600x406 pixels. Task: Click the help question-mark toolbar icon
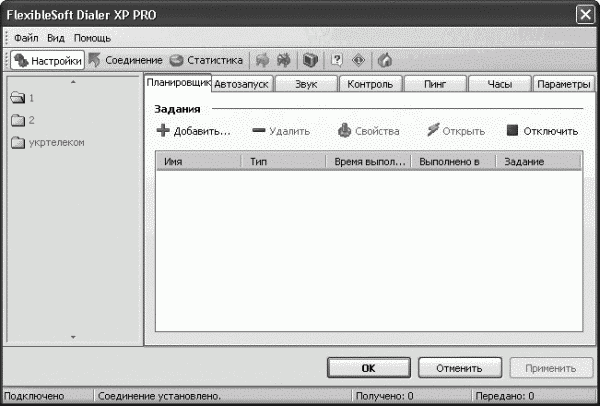[337, 60]
